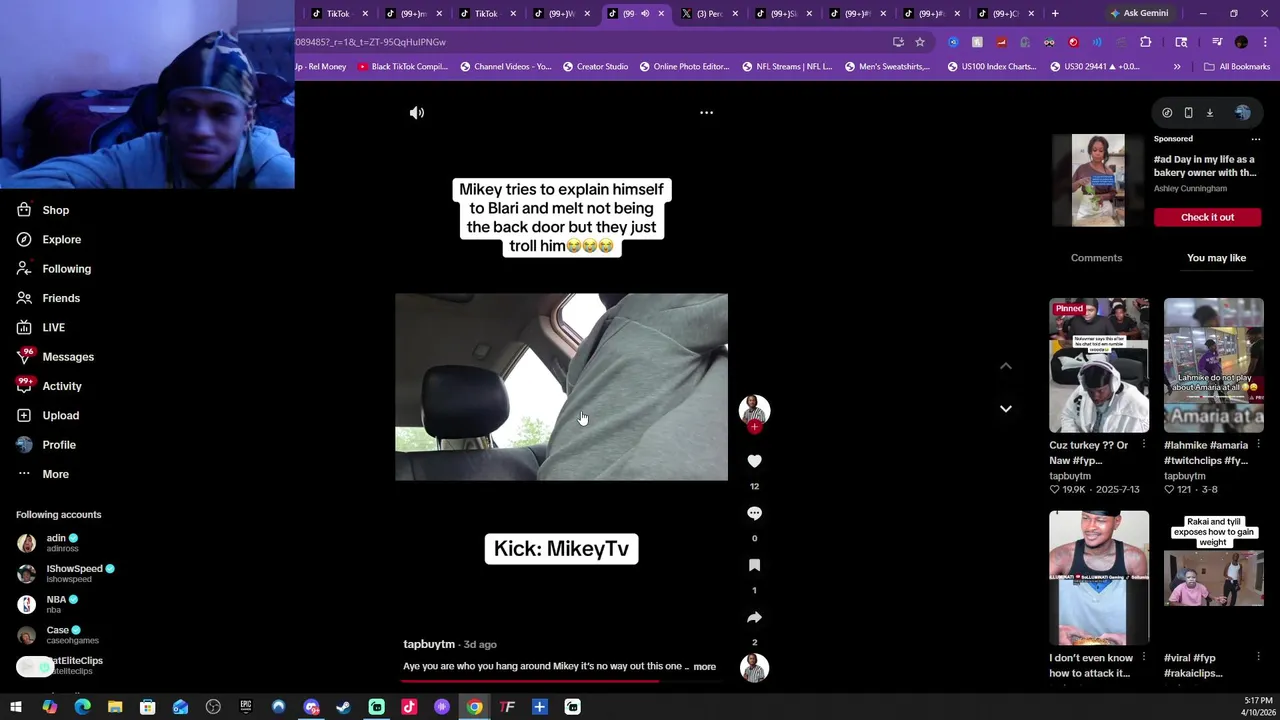Open the sponsored bakery ad thumbnail
Screen dimensions: 1280x720
pos(1098,181)
